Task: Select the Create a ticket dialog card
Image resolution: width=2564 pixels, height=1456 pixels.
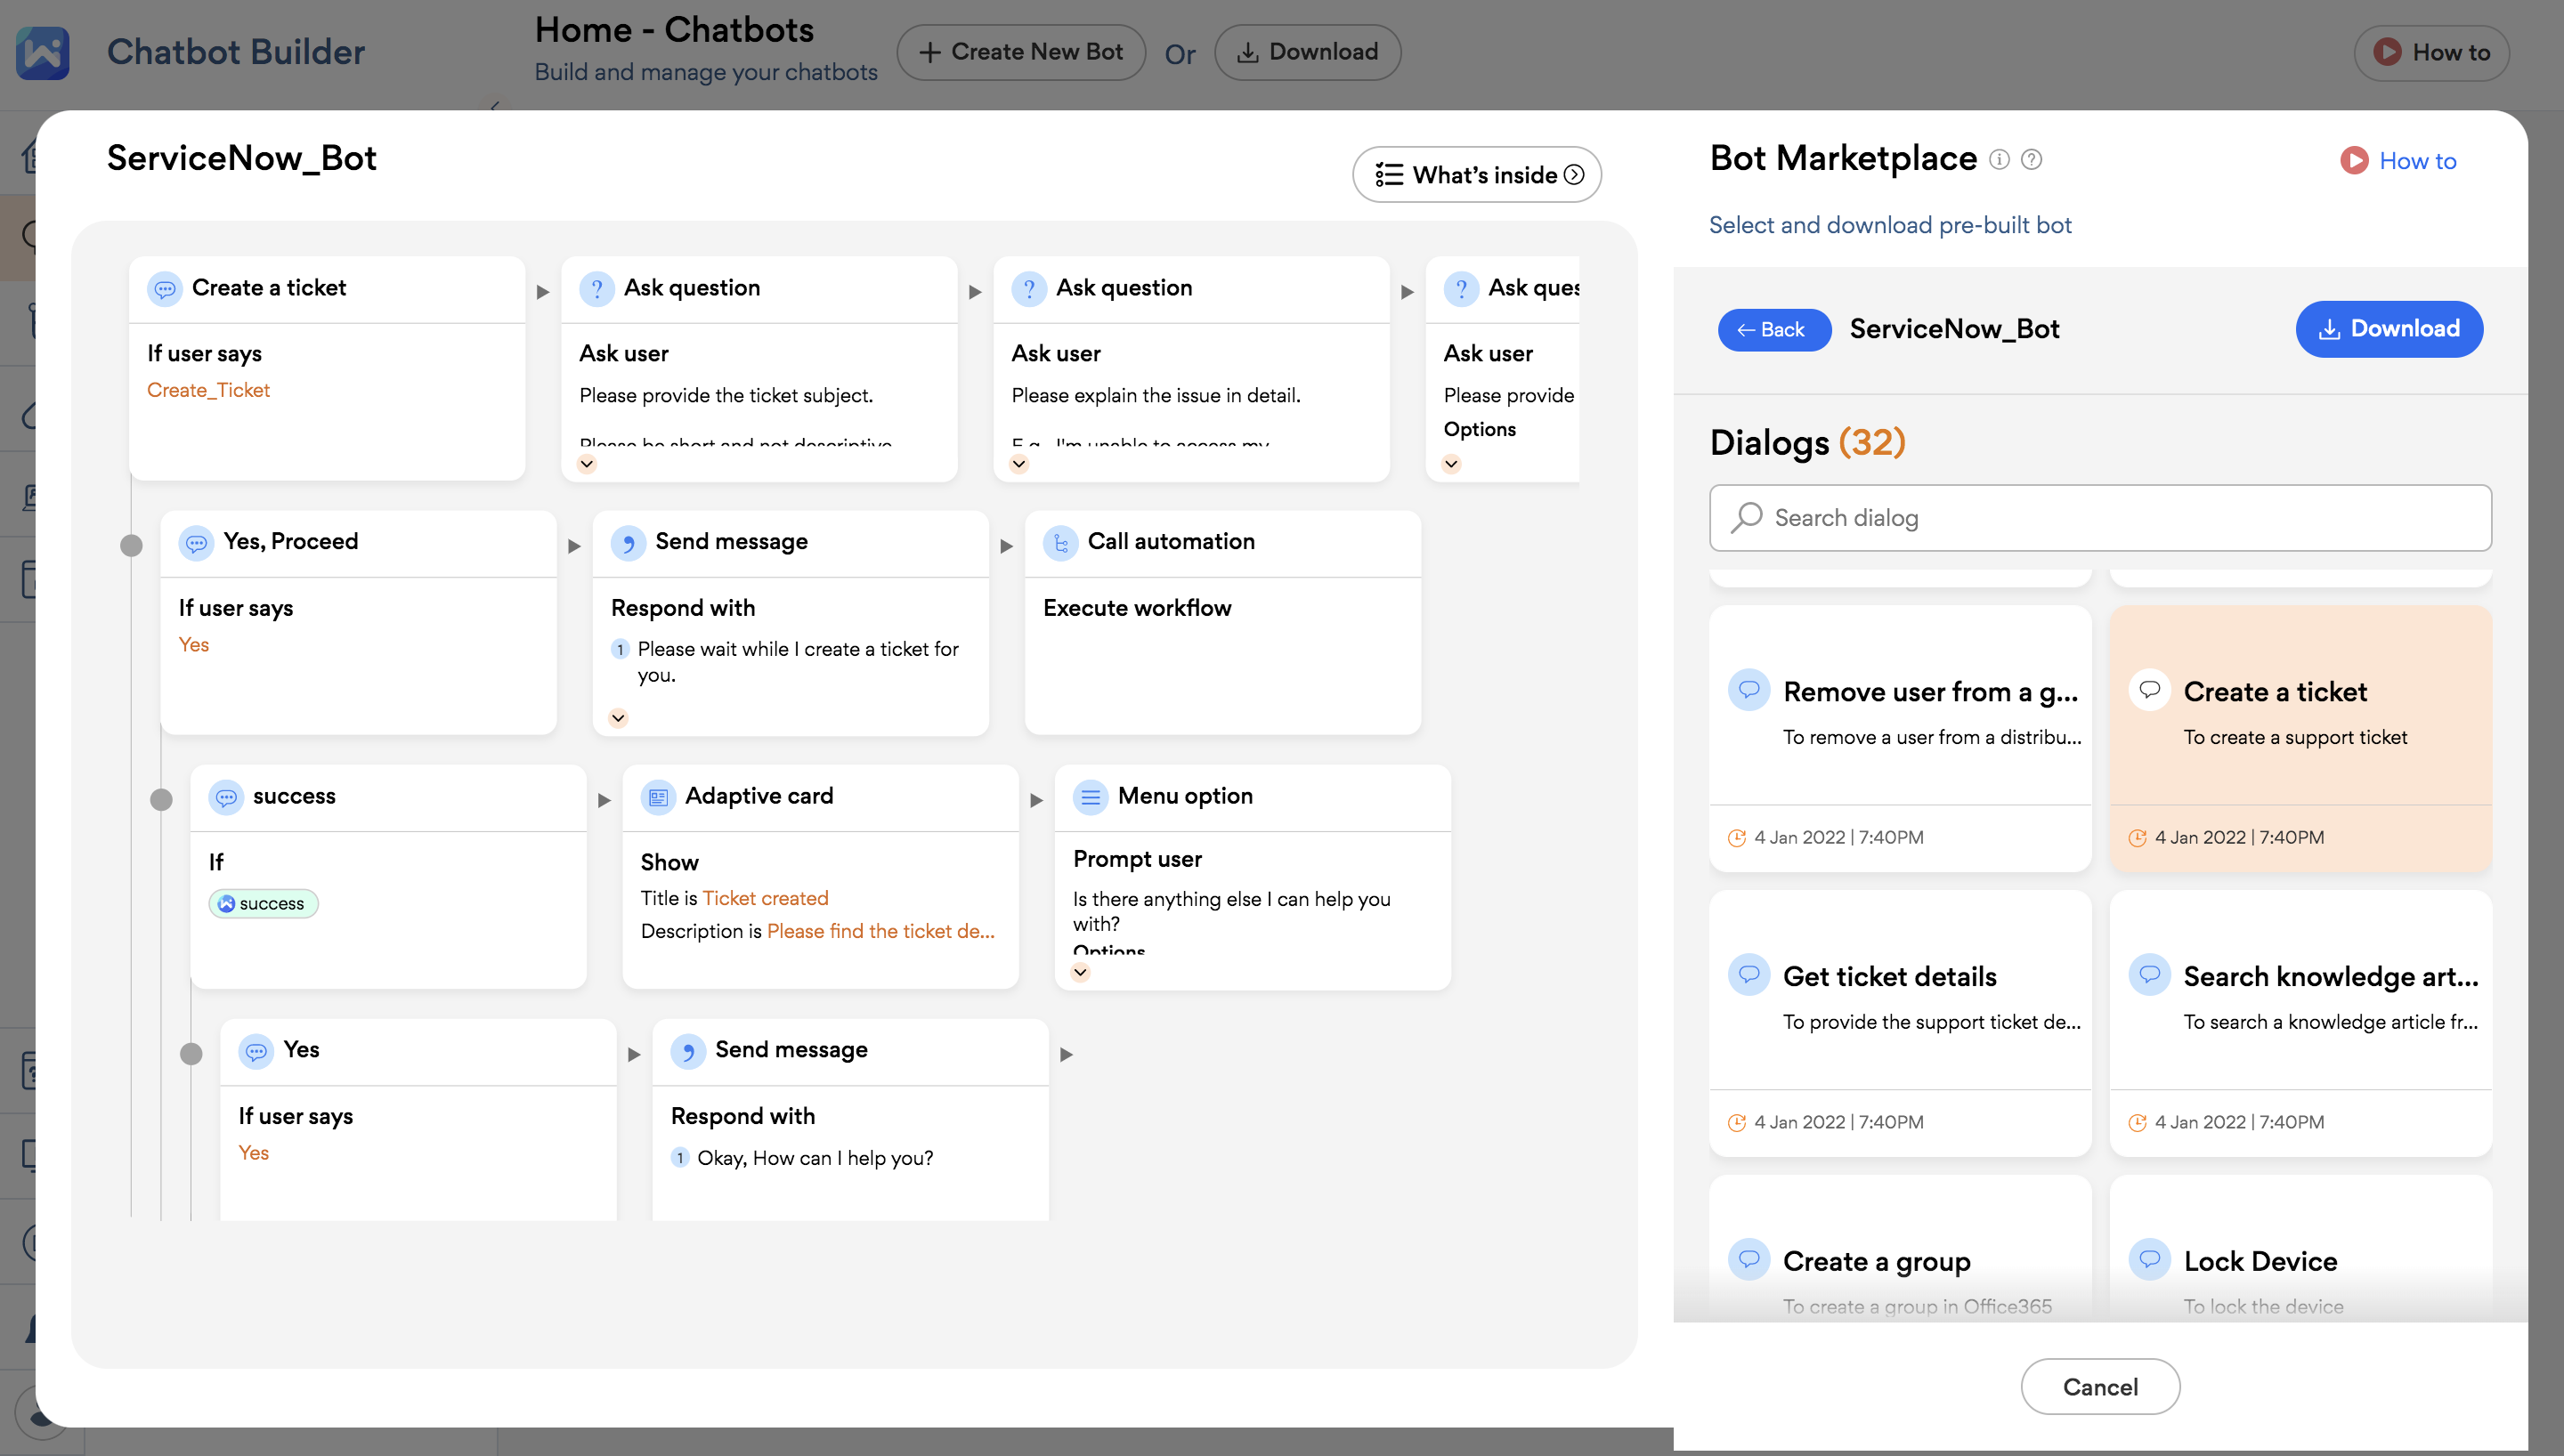Action: click(x=2300, y=737)
